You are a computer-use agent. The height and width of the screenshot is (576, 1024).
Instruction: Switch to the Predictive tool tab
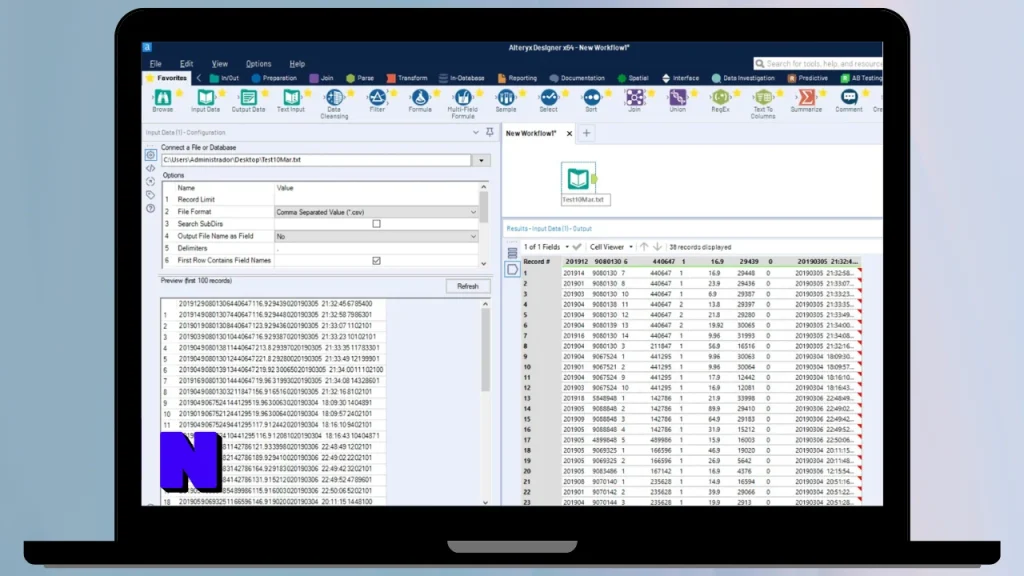point(807,78)
